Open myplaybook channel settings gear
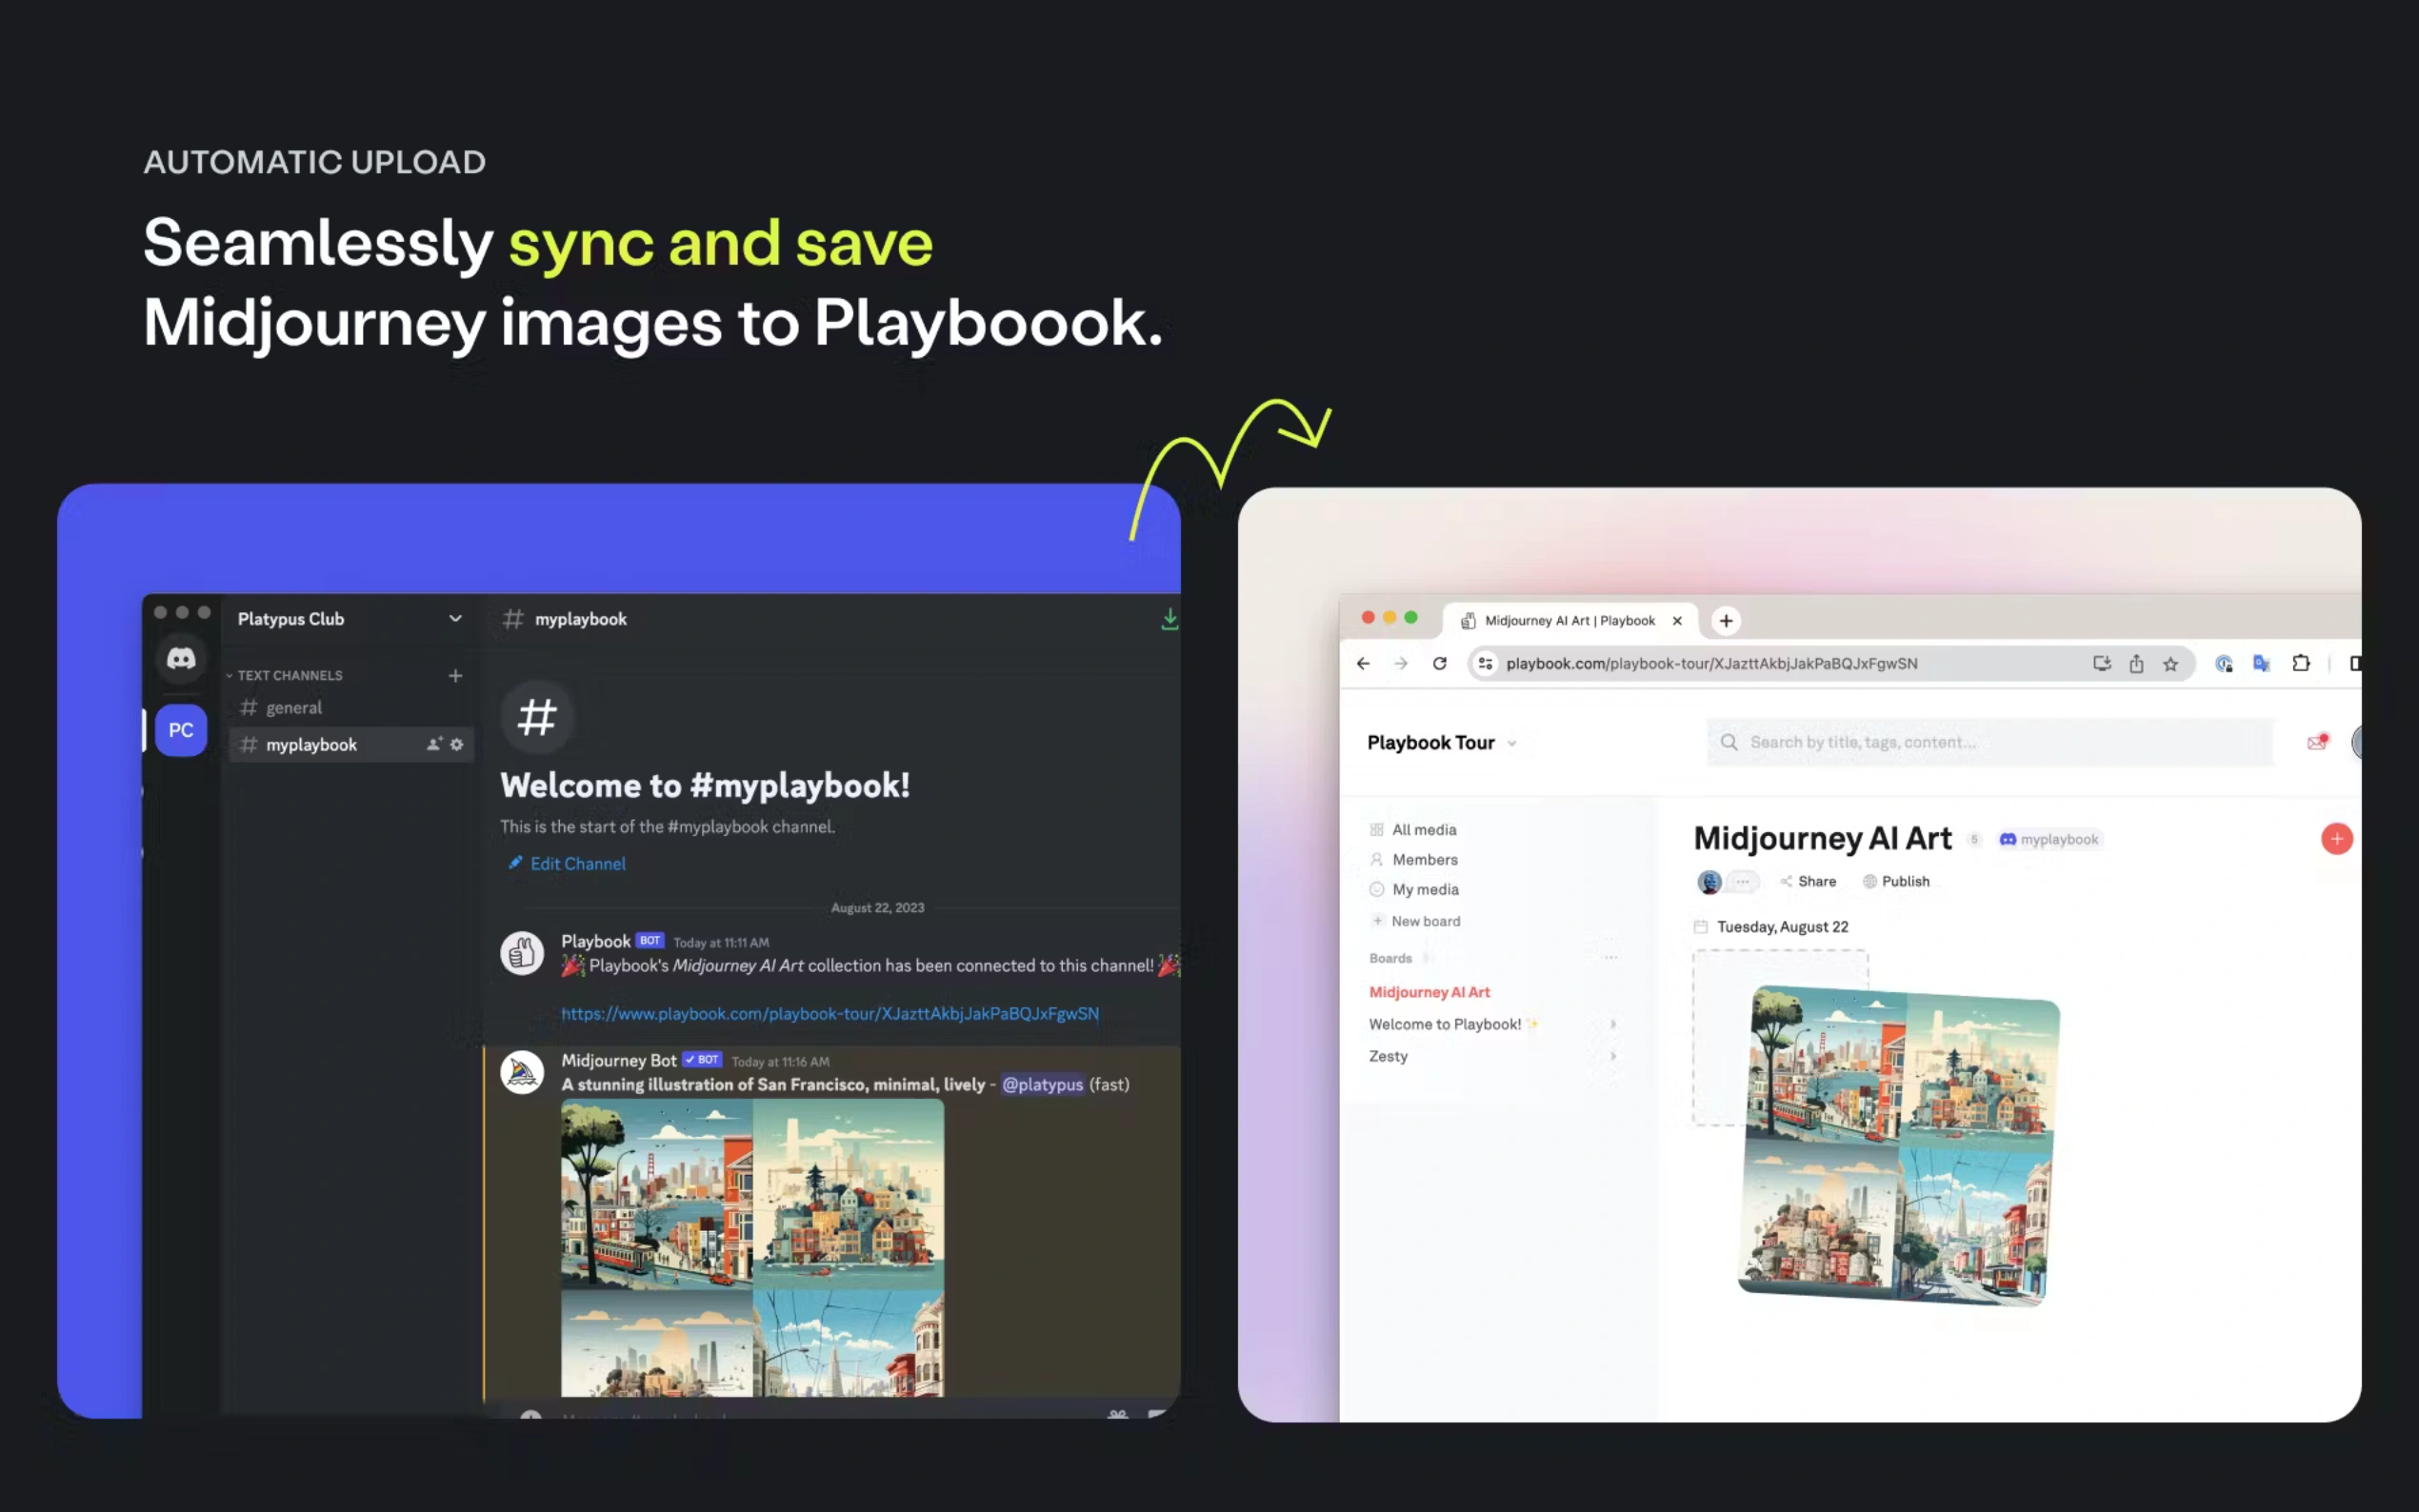The image size is (2419, 1512). [x=457, y=744]
